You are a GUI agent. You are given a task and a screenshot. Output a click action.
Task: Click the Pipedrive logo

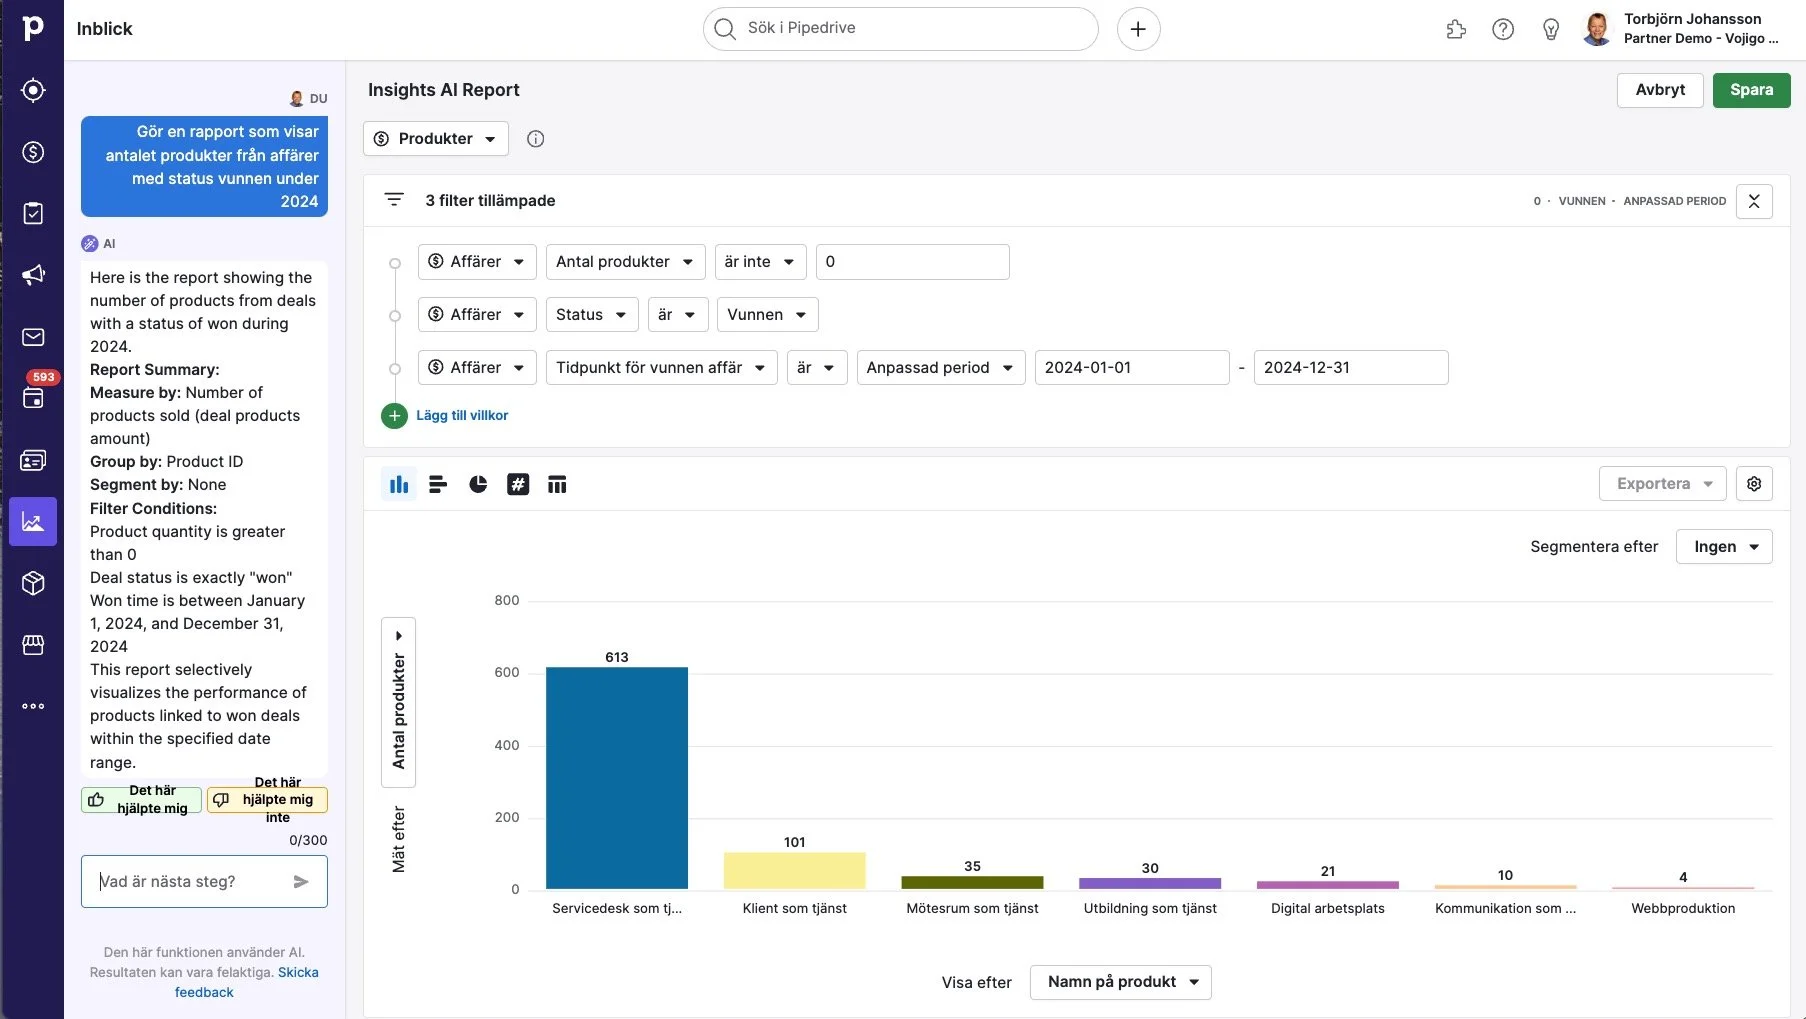click(33, 28)
